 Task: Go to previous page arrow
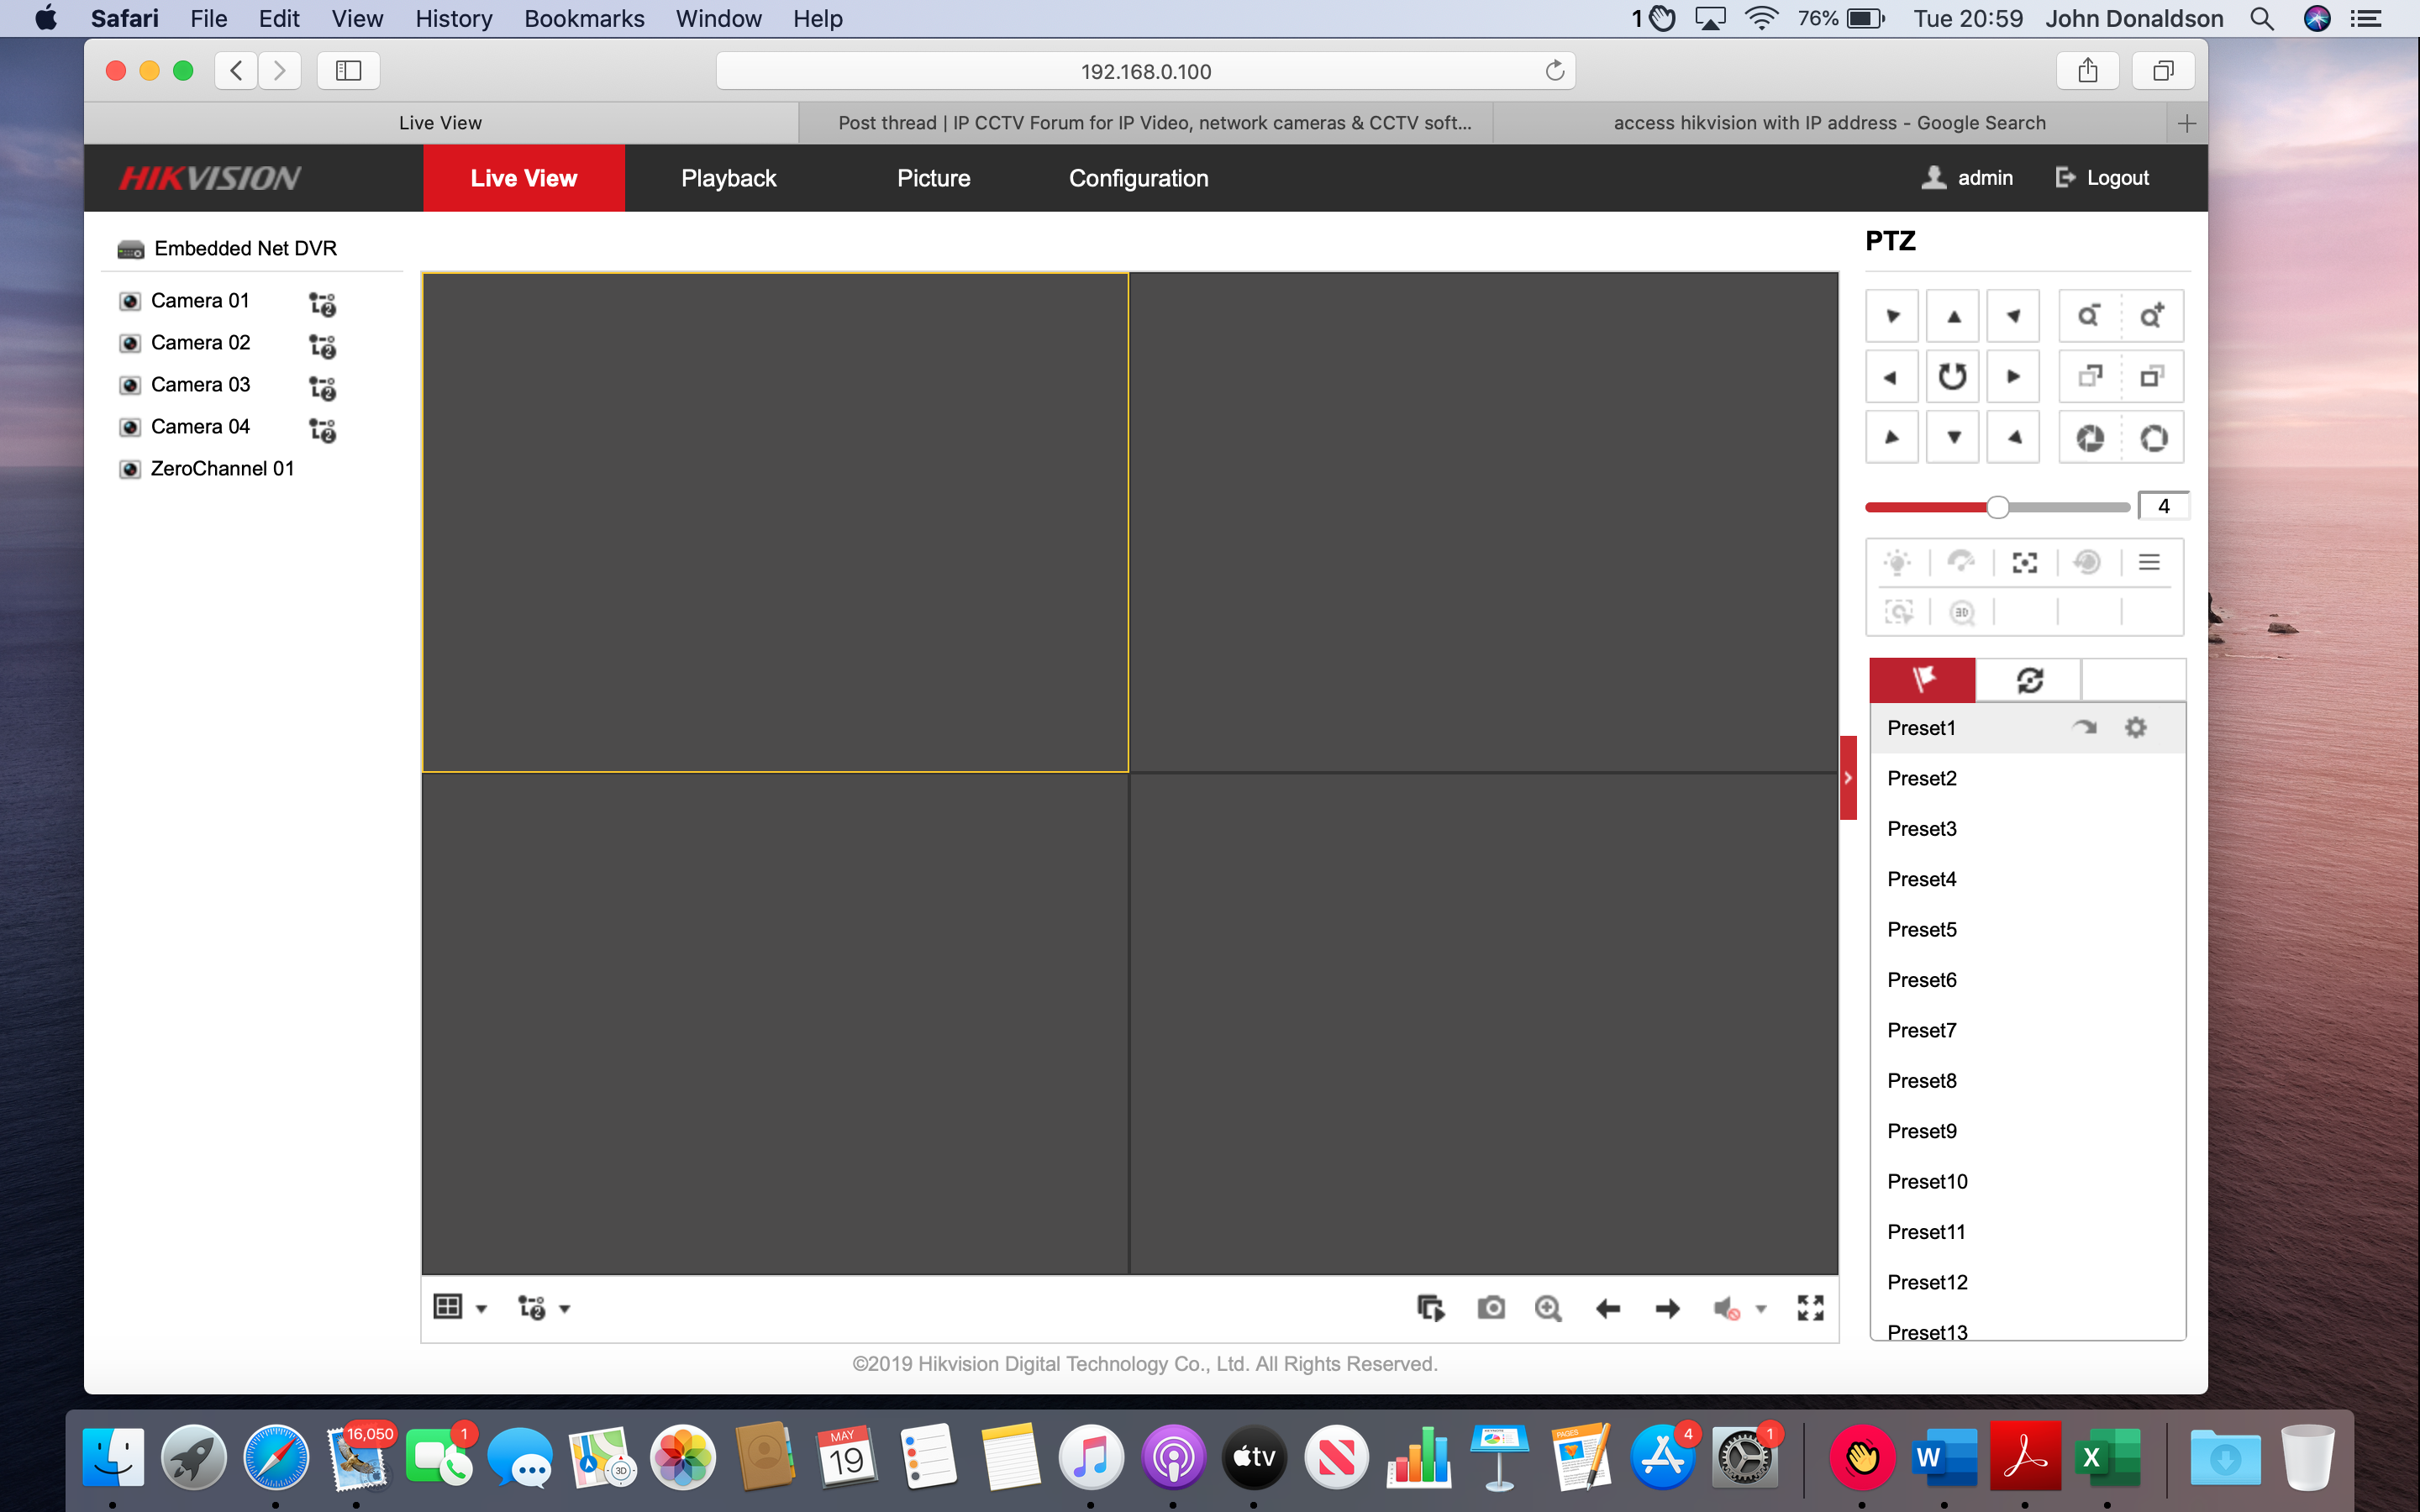[x=1608, y=1308]
